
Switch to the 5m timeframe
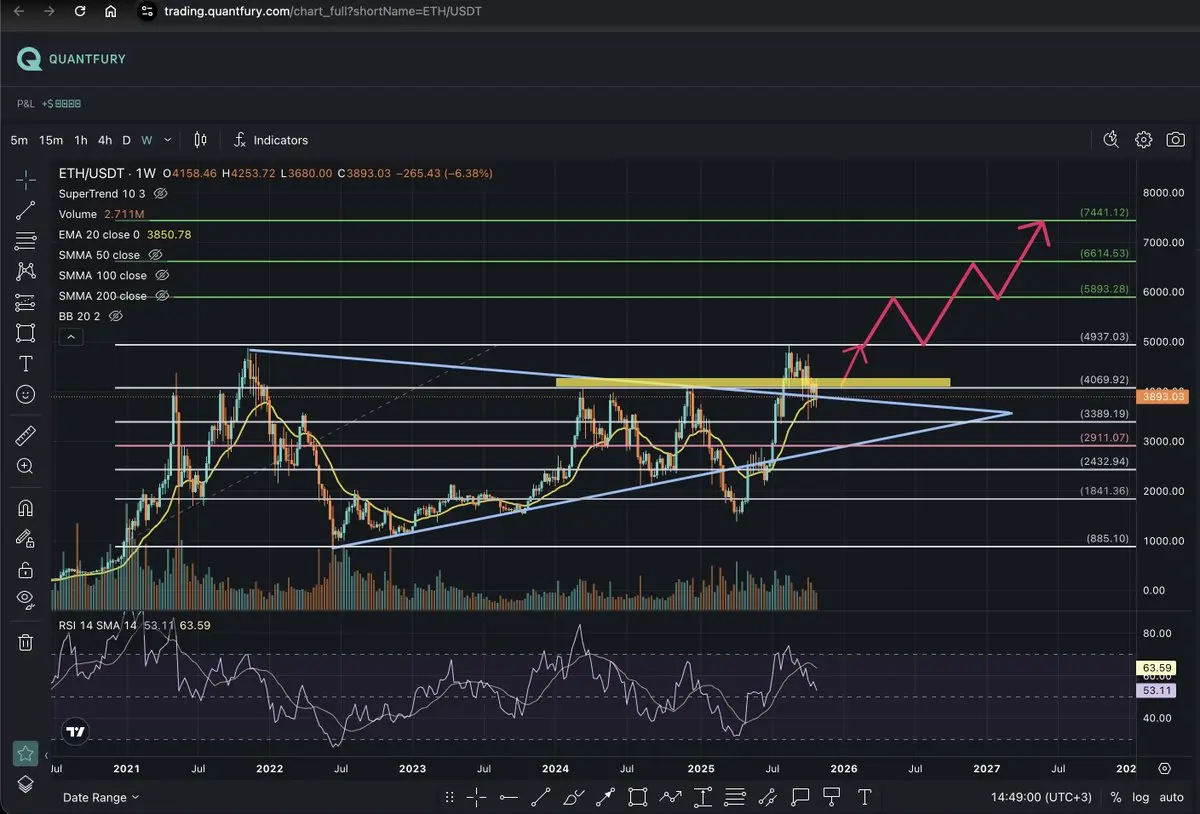tap(19, 140)
